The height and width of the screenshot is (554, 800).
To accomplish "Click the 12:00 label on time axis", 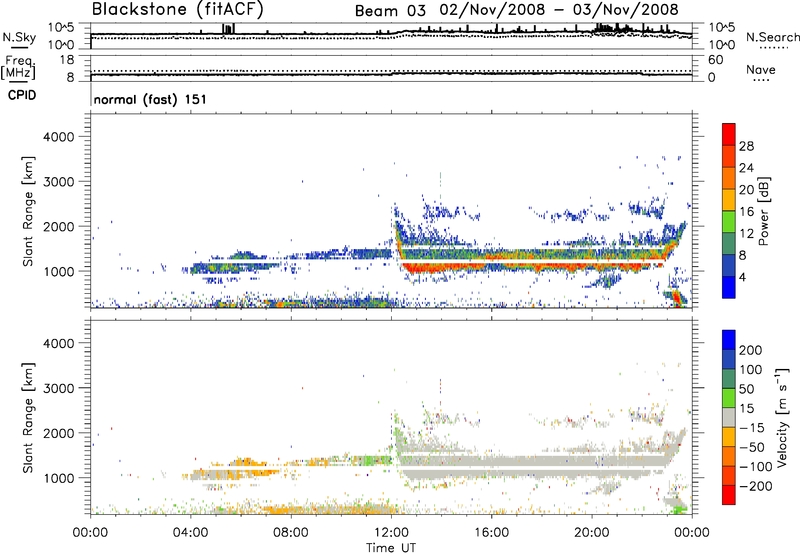I will click(391, 533).
